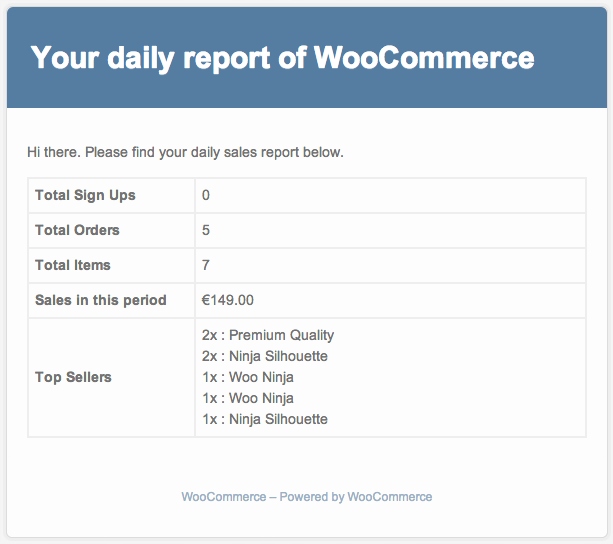Screen dimensions: 613x544
Task: Click the €149.00 sales amount
Action: [228, 300]
